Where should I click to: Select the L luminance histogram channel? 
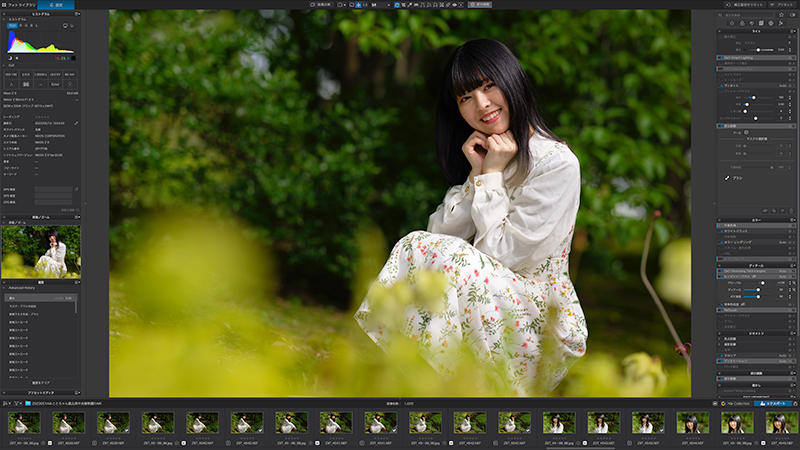[36, 25]
